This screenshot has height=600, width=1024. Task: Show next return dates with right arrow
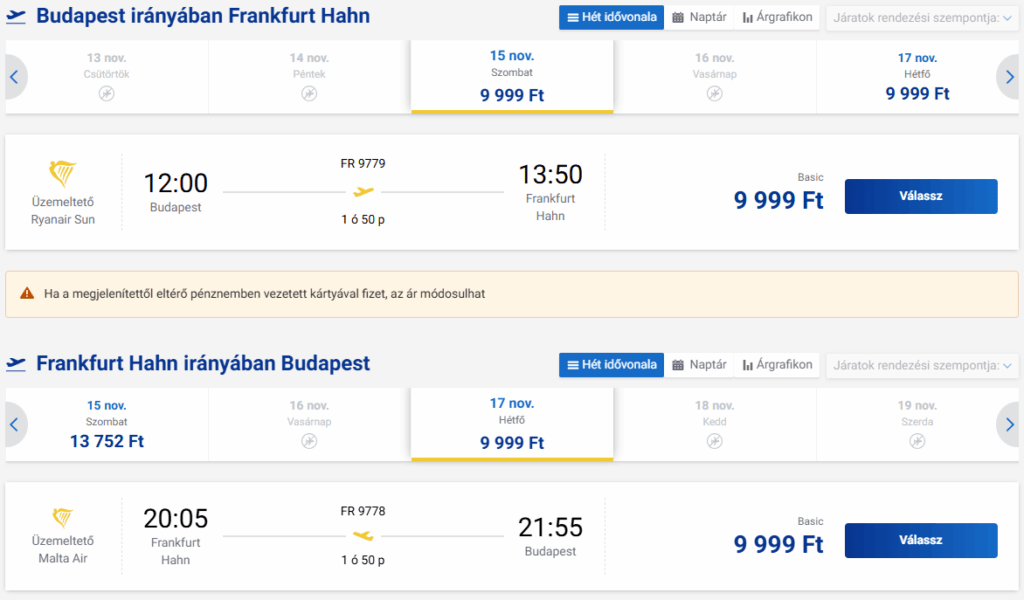(x=1009, y=425)
